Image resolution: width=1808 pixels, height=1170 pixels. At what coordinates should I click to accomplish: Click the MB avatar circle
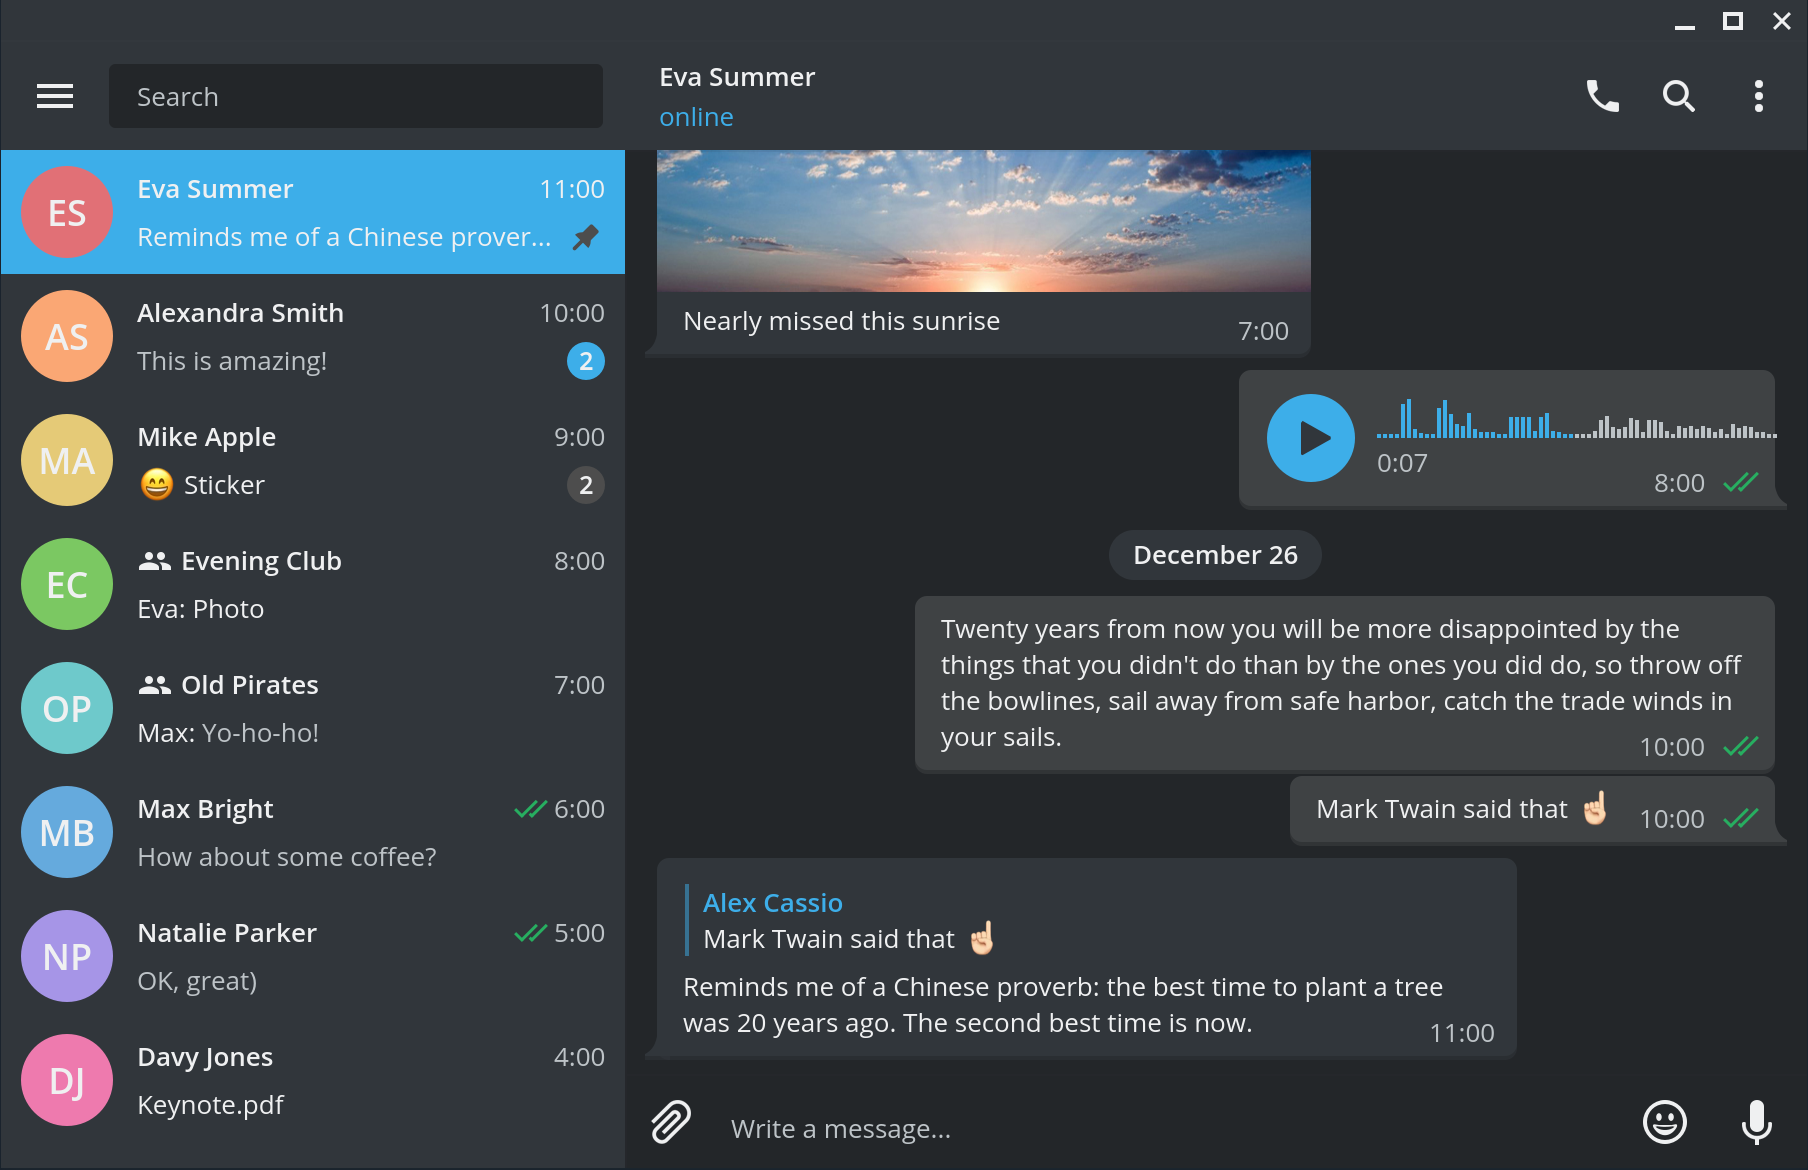click(67, 832)
